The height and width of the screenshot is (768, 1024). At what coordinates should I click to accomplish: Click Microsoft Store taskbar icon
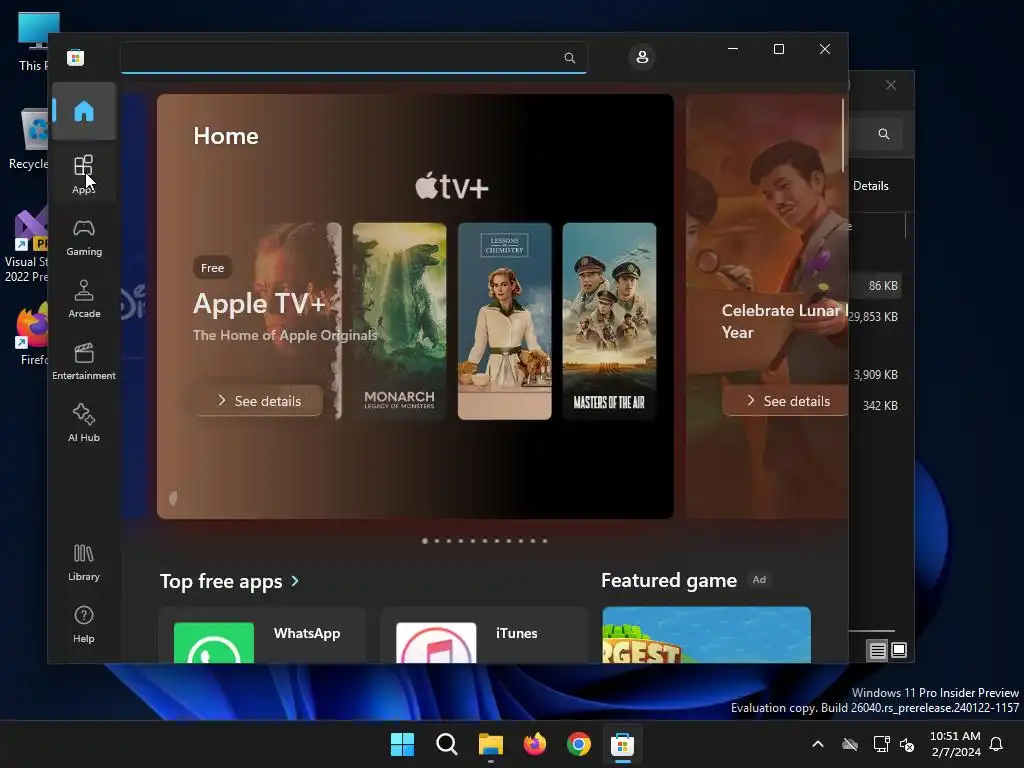[x=622, y=744]
